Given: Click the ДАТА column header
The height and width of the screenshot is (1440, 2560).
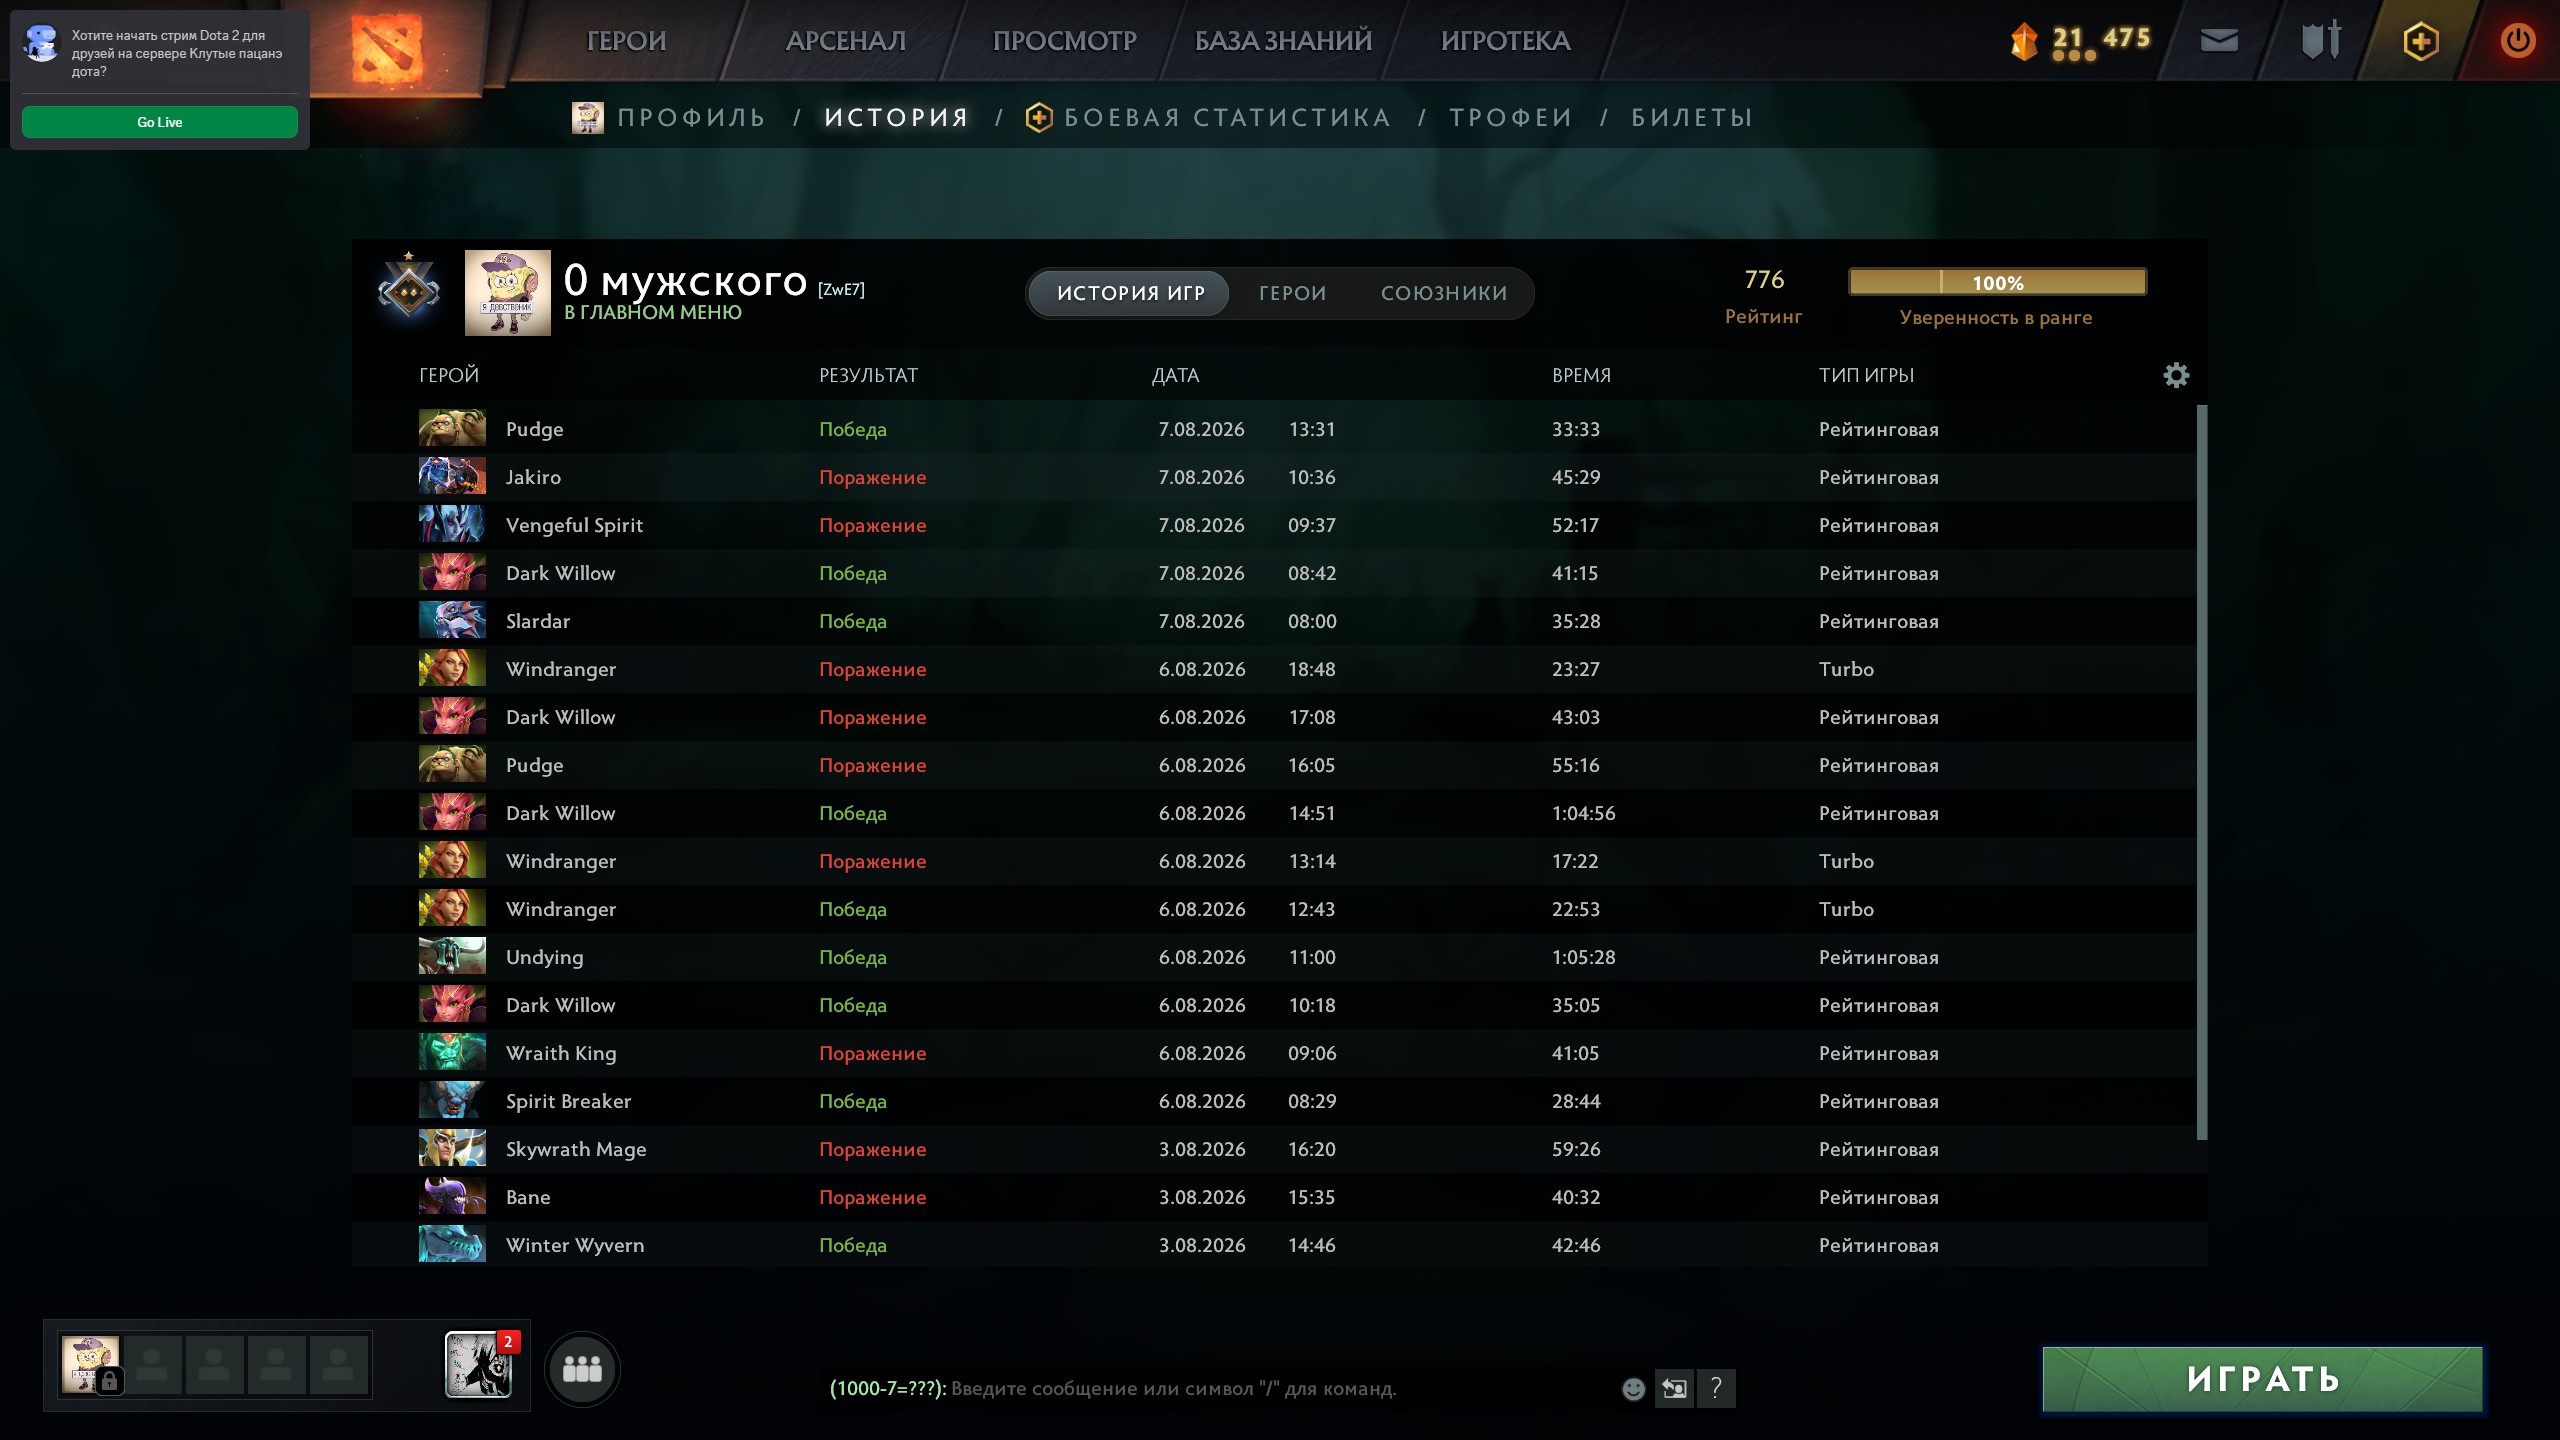Looking at the screenshot, I should pos(1175,375).
